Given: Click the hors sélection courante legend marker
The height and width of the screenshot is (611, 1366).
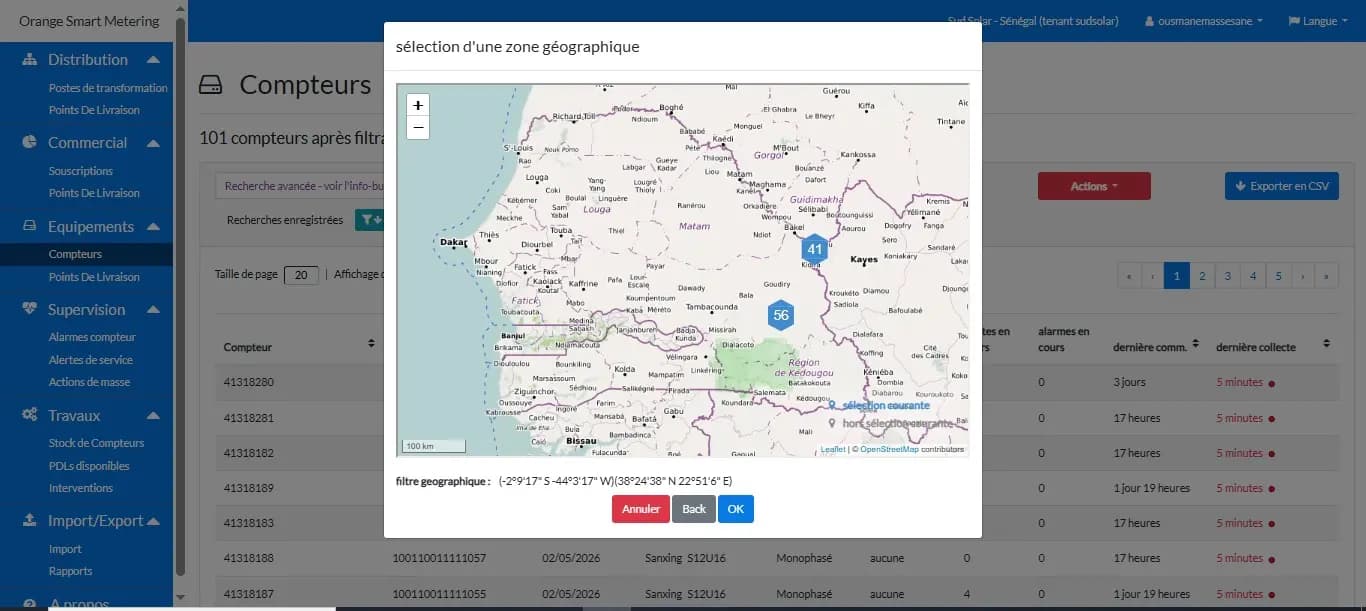Looking at the screenshot, I should pyautogui.click(x=832, y=423).
